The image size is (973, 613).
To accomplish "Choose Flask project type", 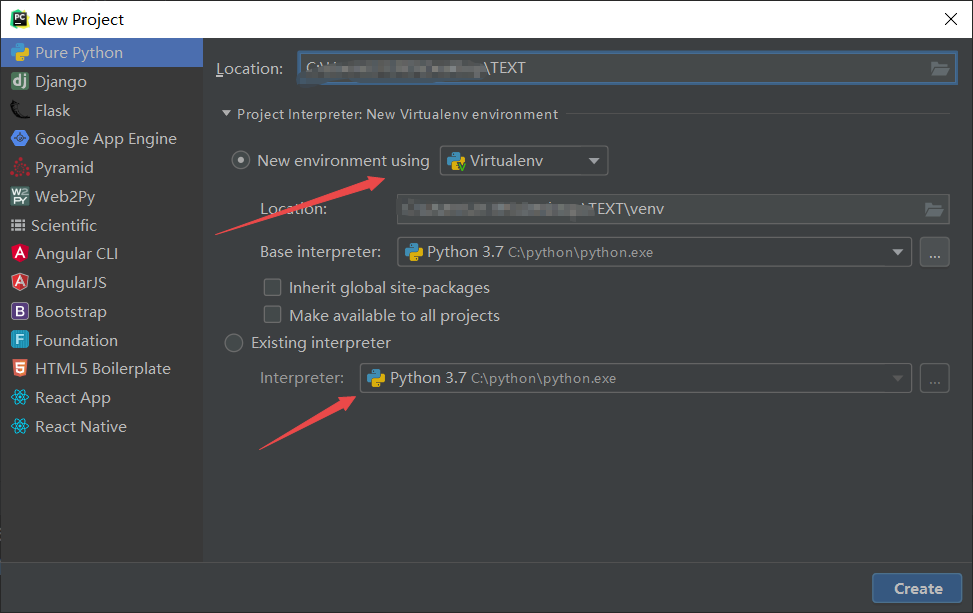I will coord(102,110).
